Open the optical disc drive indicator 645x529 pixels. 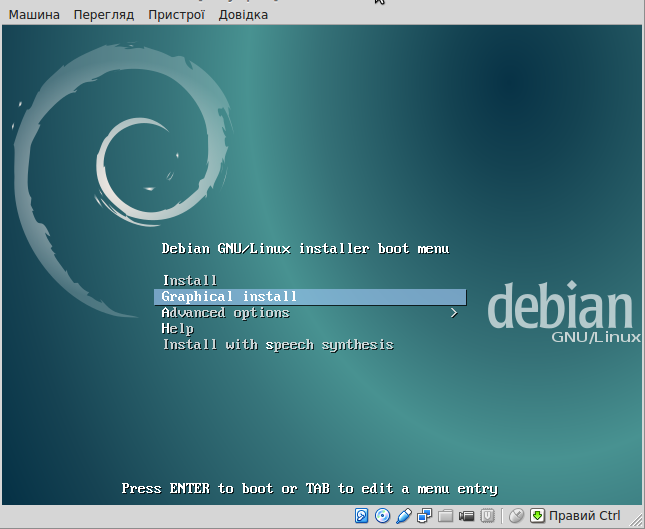(383, 516)
